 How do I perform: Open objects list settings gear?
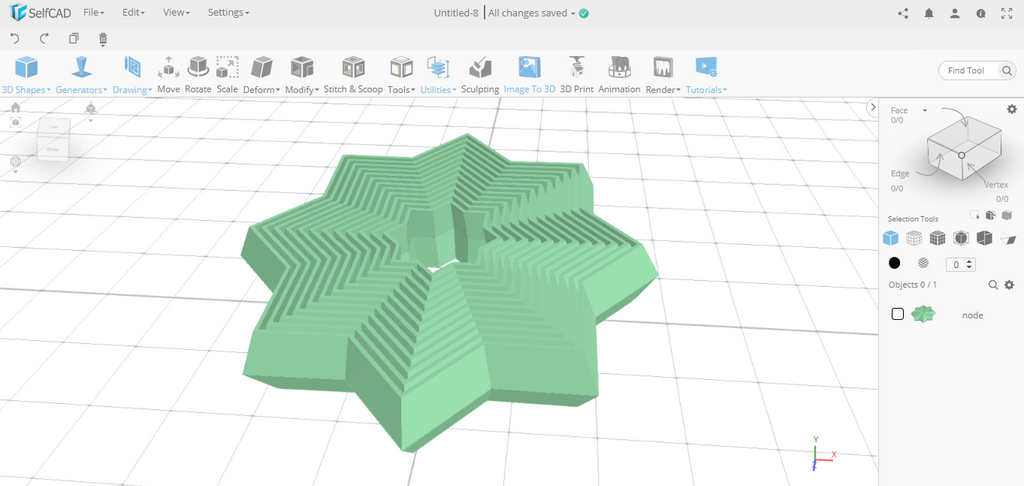tap(1009, 285)
